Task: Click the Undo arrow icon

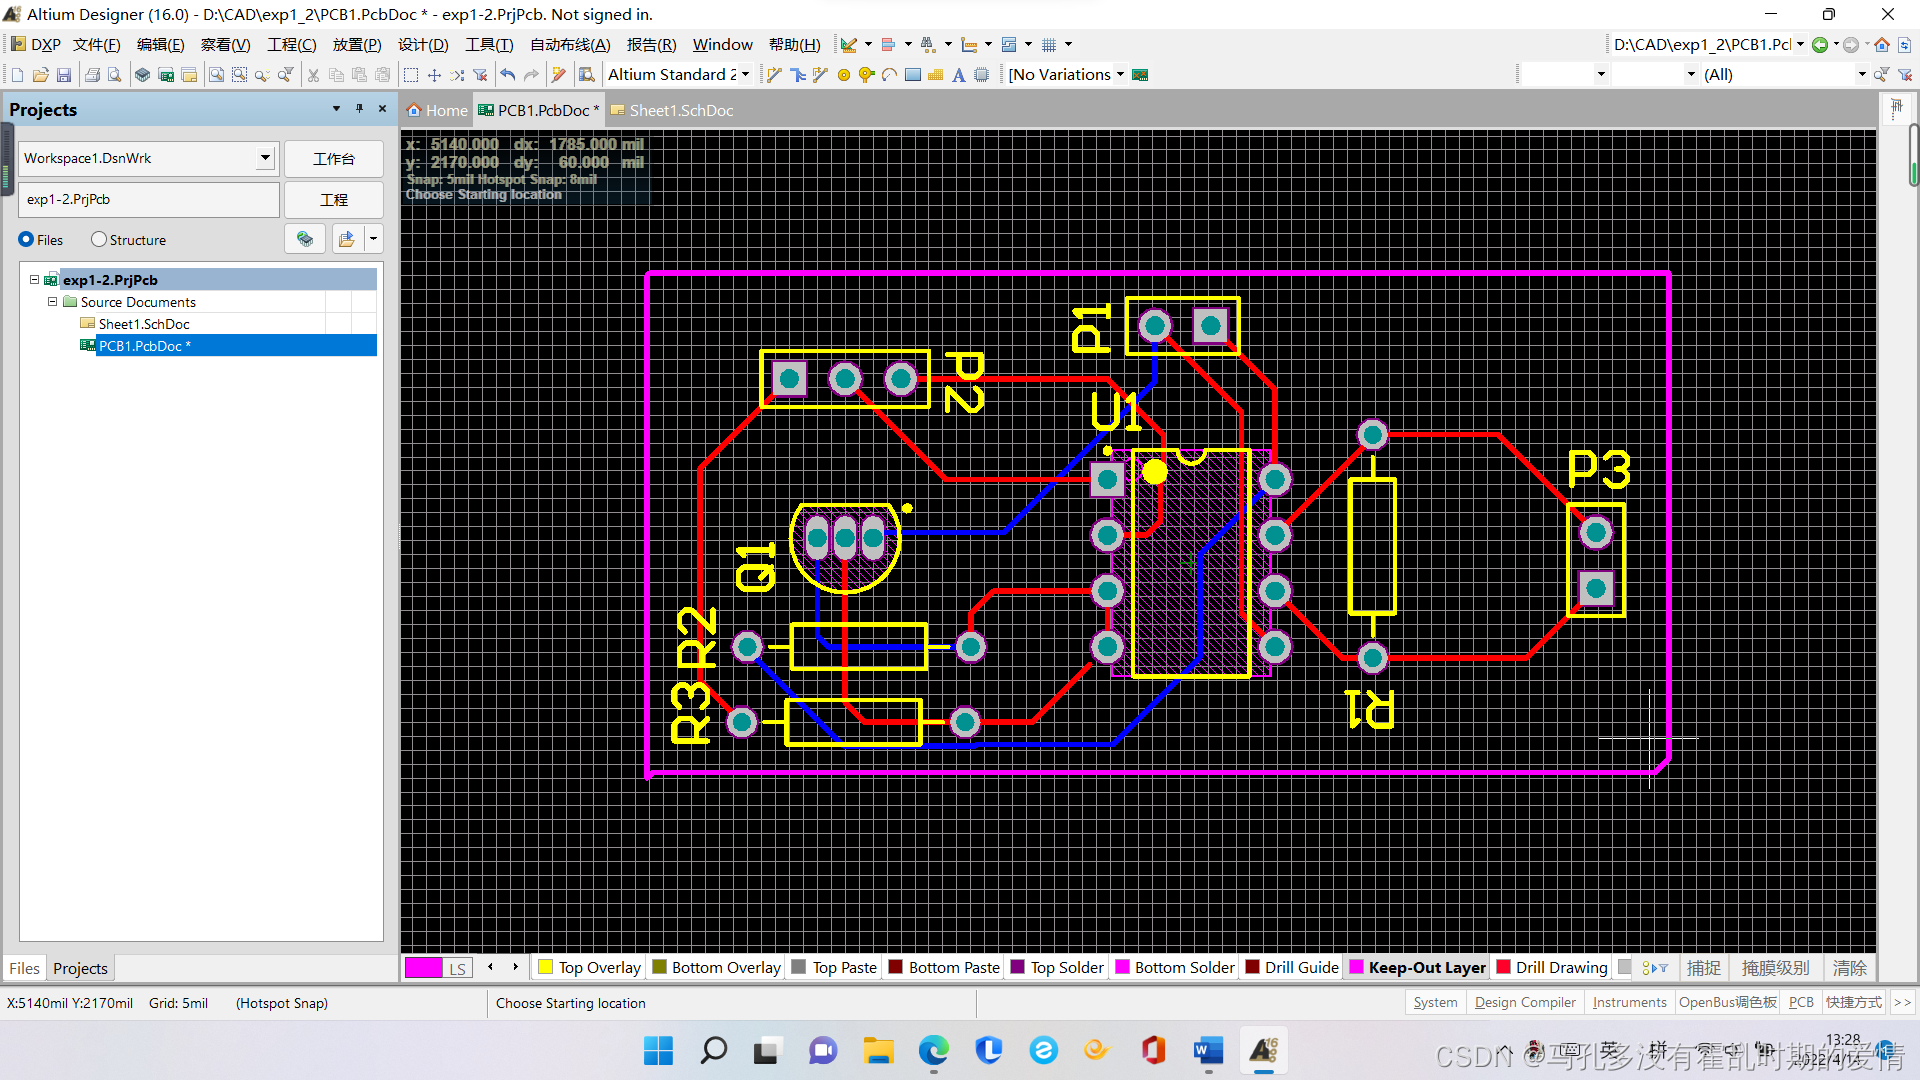Action: click(x=508, y=75)
